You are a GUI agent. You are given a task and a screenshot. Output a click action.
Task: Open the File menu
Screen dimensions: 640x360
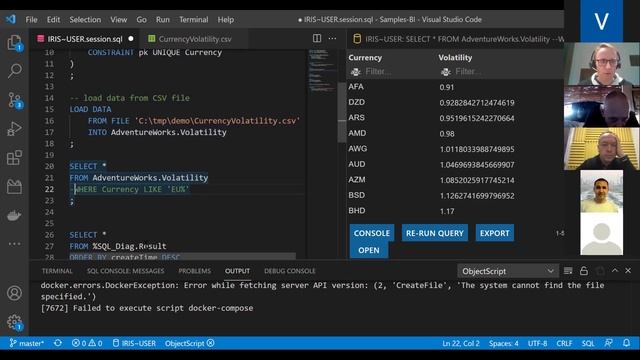pos(31,20)
